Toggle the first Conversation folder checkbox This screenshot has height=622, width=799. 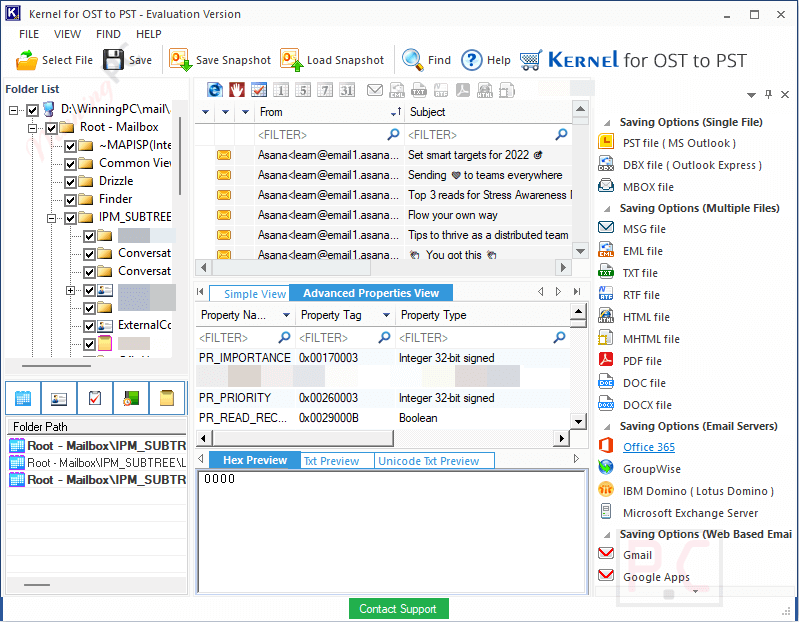[x=90, y=254]
